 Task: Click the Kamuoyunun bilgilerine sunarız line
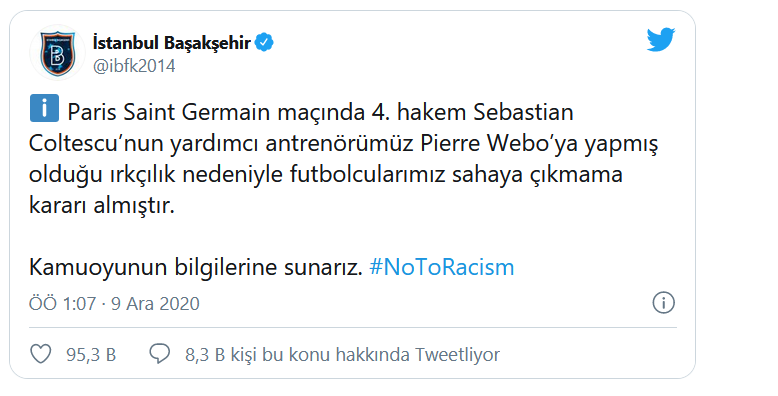pyautogui.click(x=195, y=268)
